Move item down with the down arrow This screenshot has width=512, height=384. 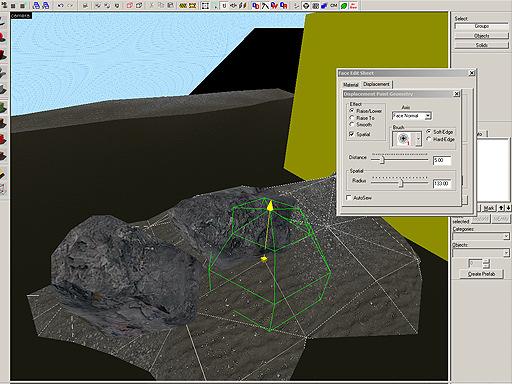pyautogui.click(x=508, y=208)
